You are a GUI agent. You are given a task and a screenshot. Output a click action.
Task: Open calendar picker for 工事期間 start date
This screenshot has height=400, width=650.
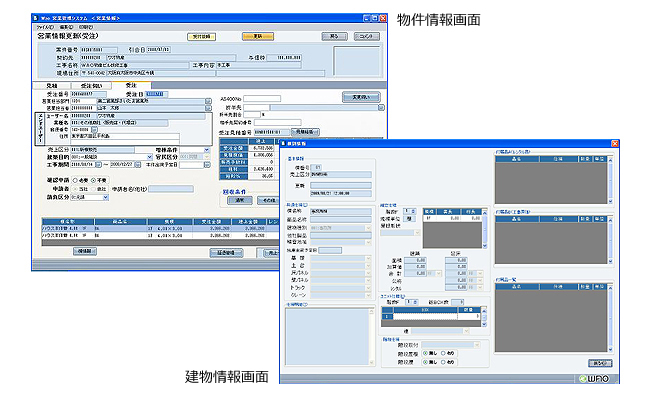pos(95,164)
